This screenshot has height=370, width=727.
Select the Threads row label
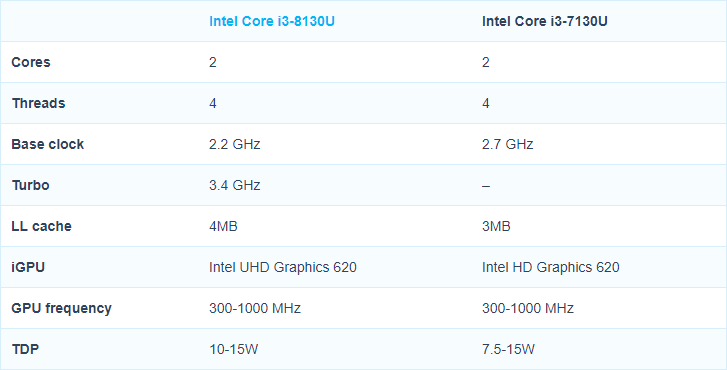coord(38,103)
